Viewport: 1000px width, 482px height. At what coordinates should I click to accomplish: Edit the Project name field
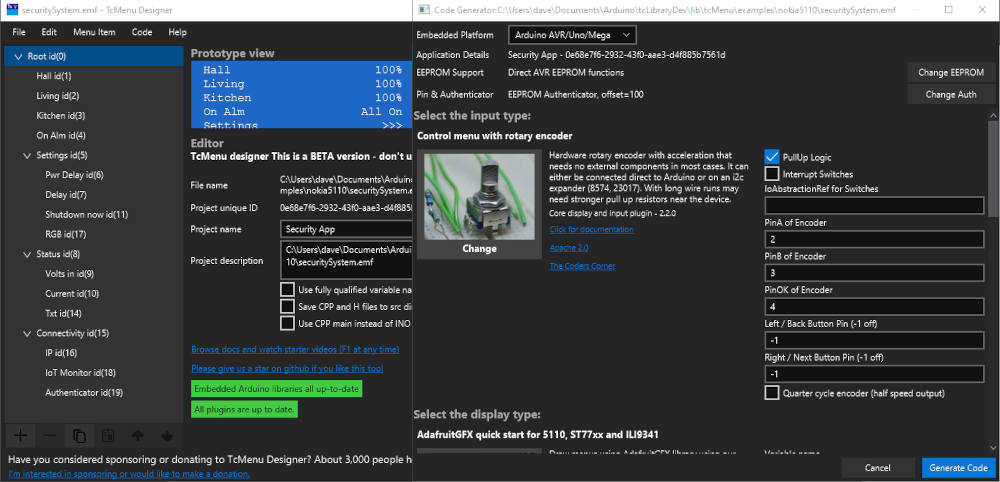point(346,229)
